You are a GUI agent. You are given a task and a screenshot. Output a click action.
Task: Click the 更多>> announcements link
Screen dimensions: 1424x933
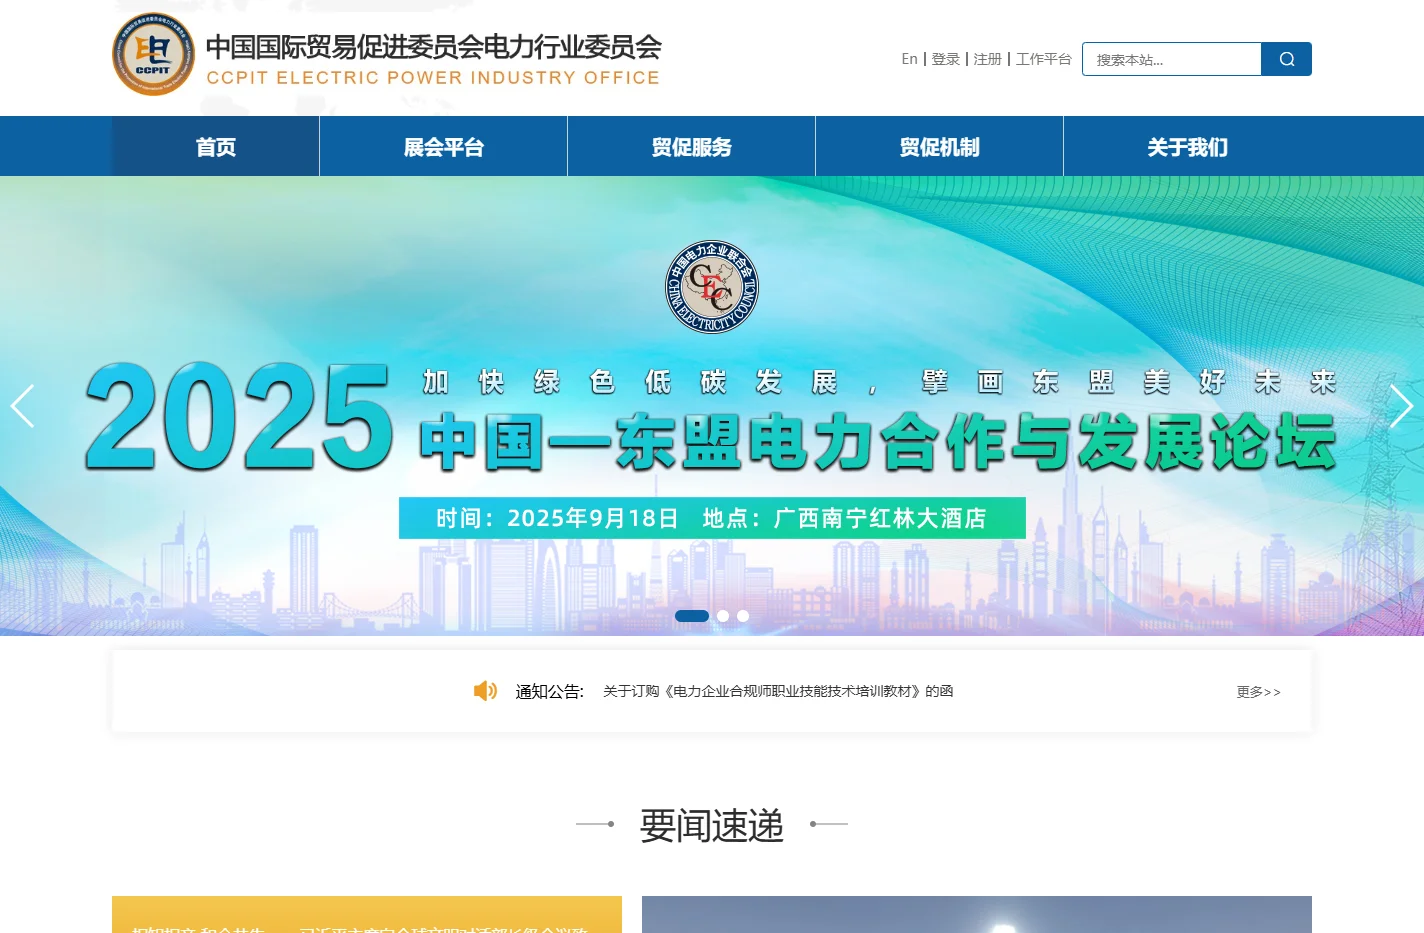tap(1258, 692)
